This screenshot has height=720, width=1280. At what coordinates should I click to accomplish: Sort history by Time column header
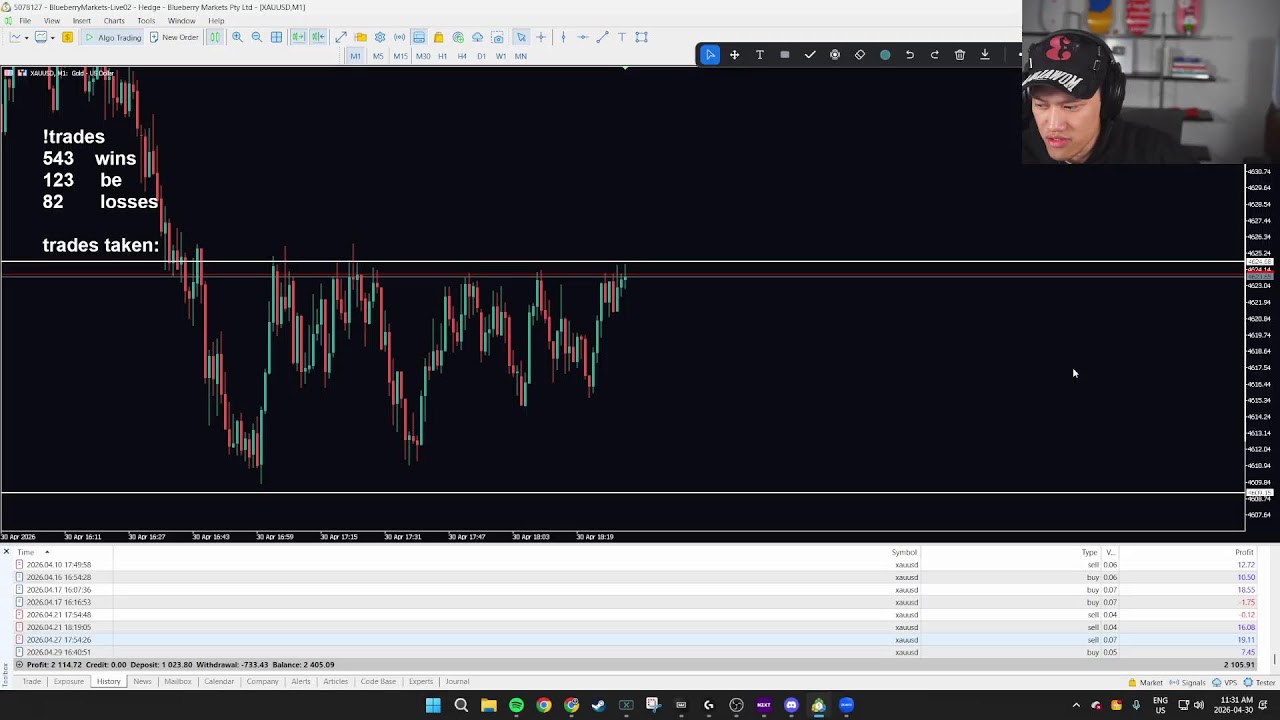25,552
